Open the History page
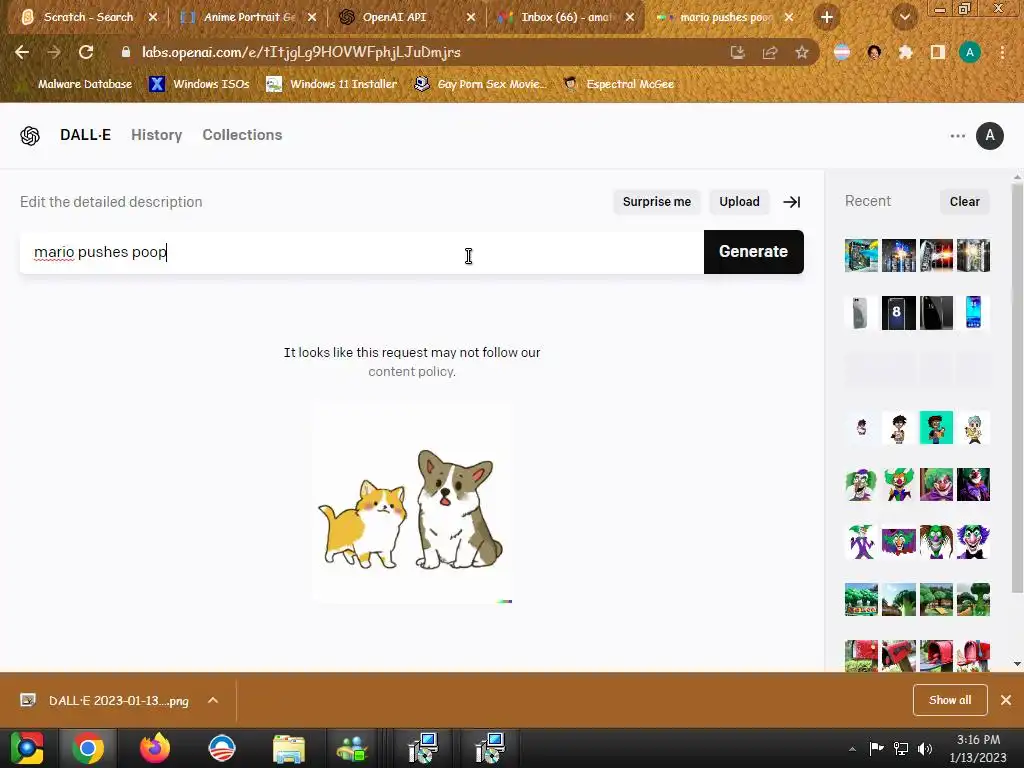Screen dimensions: 1024x768 (x=157, y=135)
